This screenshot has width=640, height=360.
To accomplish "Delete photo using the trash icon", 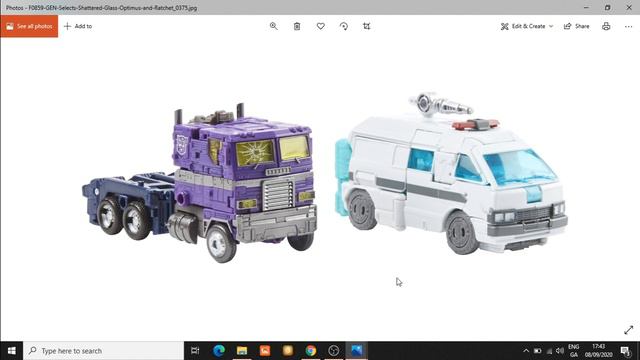I will (x=297, y=26).
